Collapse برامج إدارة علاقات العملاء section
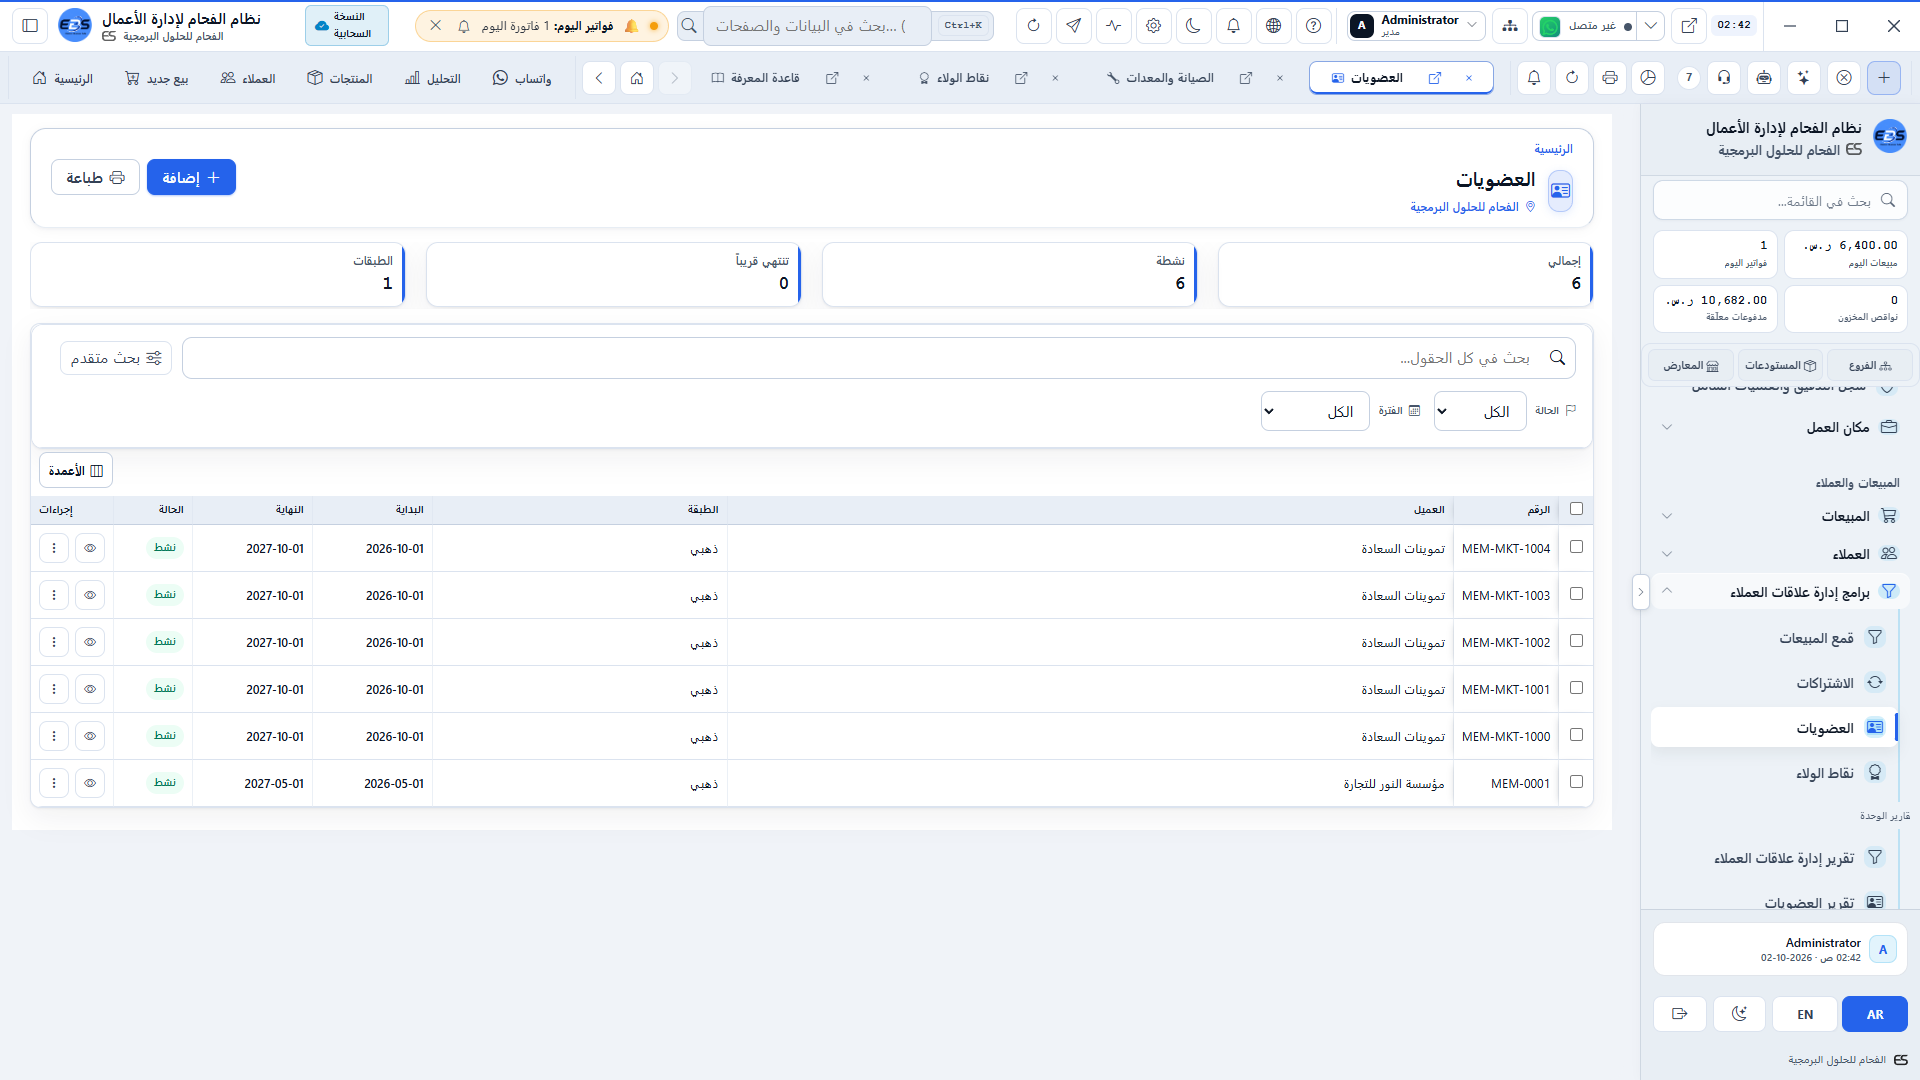Image resolution: width=1920 pixels, height=1080 pixels. click(1780, 592)
